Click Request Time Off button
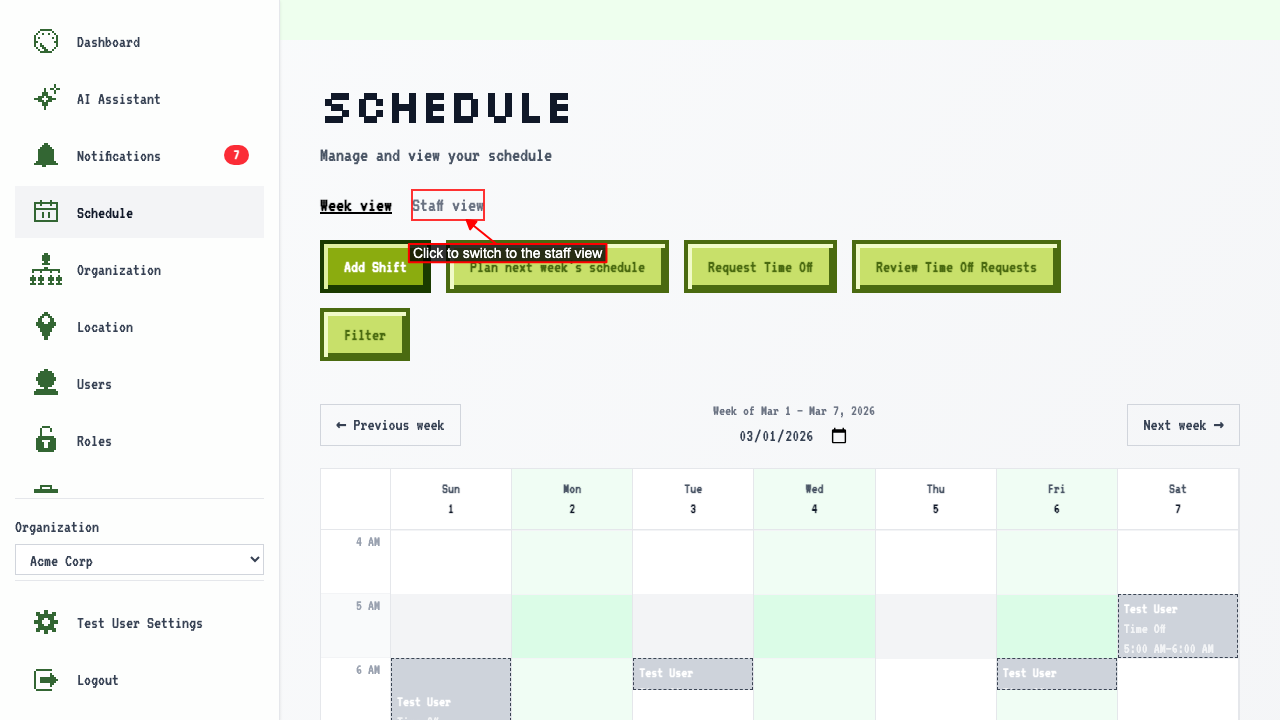 coord(760,267)
